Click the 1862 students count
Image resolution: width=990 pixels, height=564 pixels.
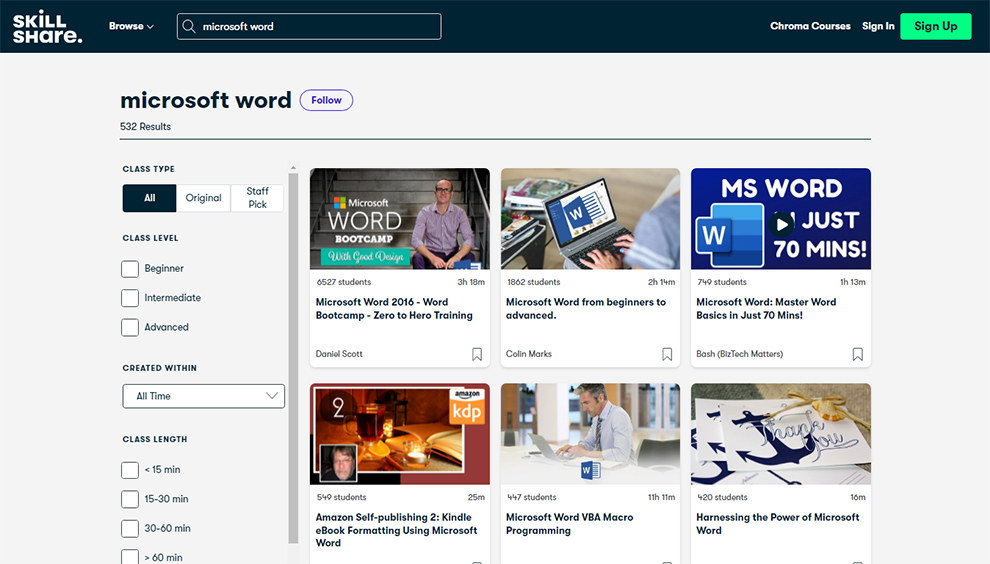click(x=534, y=282)
